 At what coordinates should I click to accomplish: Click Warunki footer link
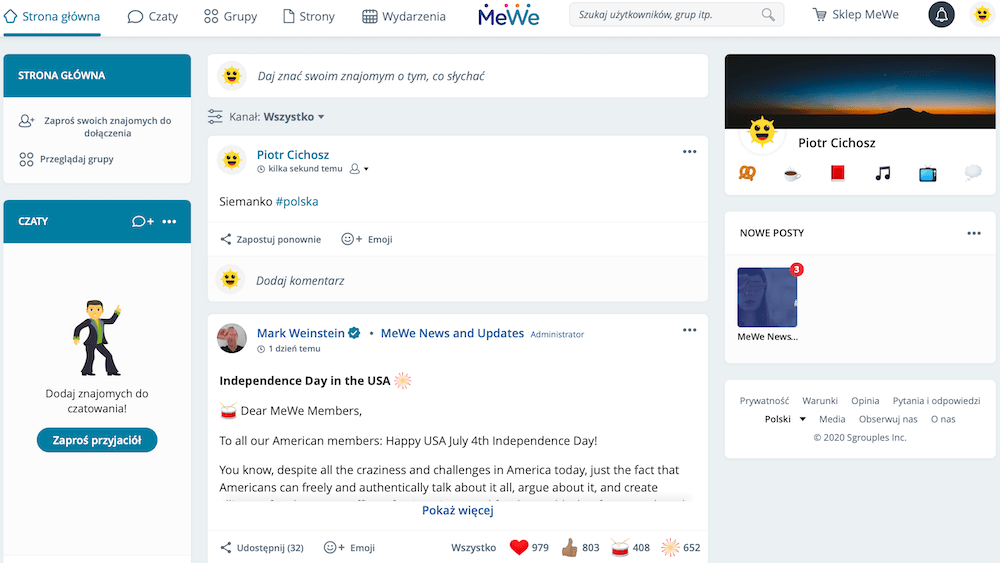[x=820, y=400]
